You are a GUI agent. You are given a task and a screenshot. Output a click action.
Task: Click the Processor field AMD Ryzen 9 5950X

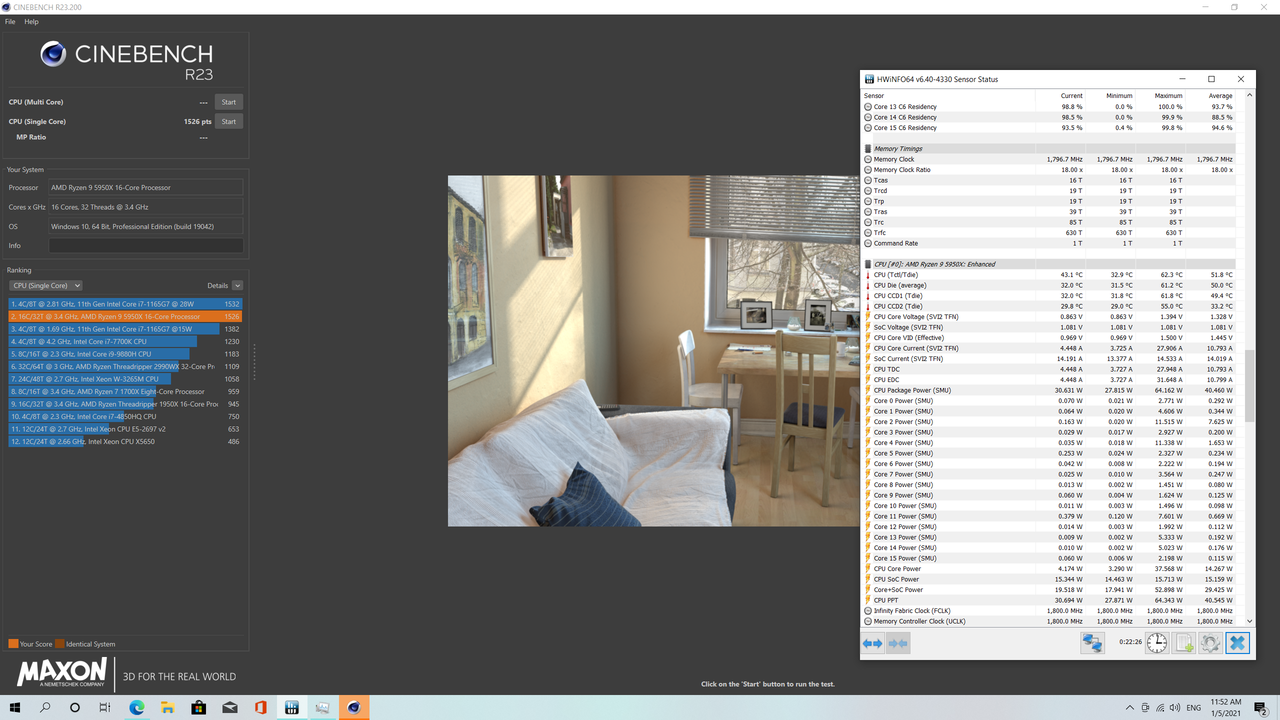[x=146, y=188]
